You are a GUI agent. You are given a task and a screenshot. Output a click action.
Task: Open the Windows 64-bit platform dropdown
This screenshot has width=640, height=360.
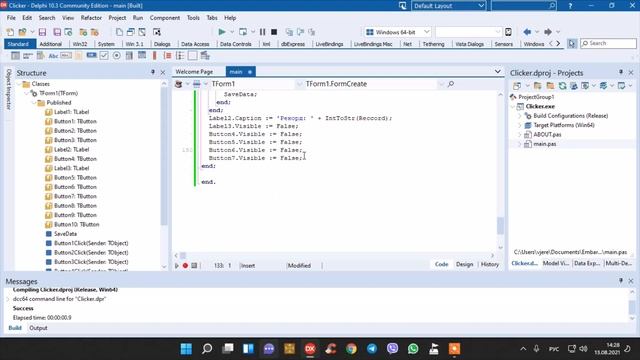[427, 32]
